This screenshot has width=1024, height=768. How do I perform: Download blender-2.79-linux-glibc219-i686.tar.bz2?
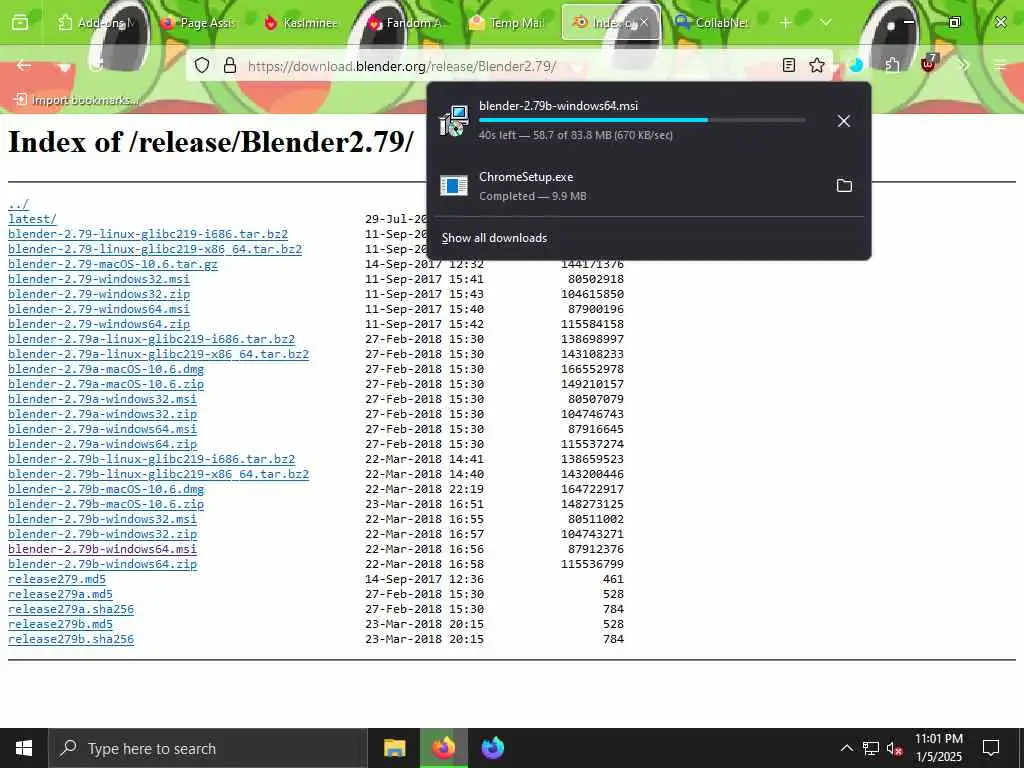[x=148, y=234]
